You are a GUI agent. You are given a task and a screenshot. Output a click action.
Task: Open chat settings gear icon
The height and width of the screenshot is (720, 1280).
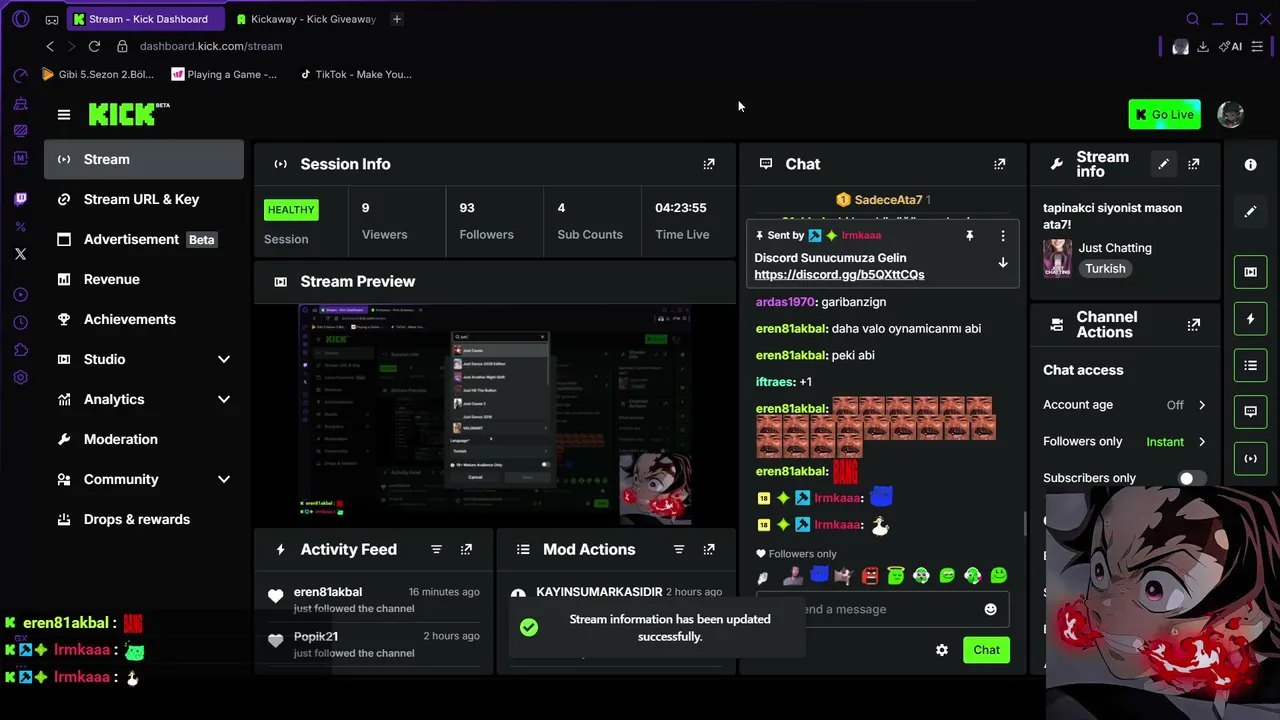click(942, 650)
